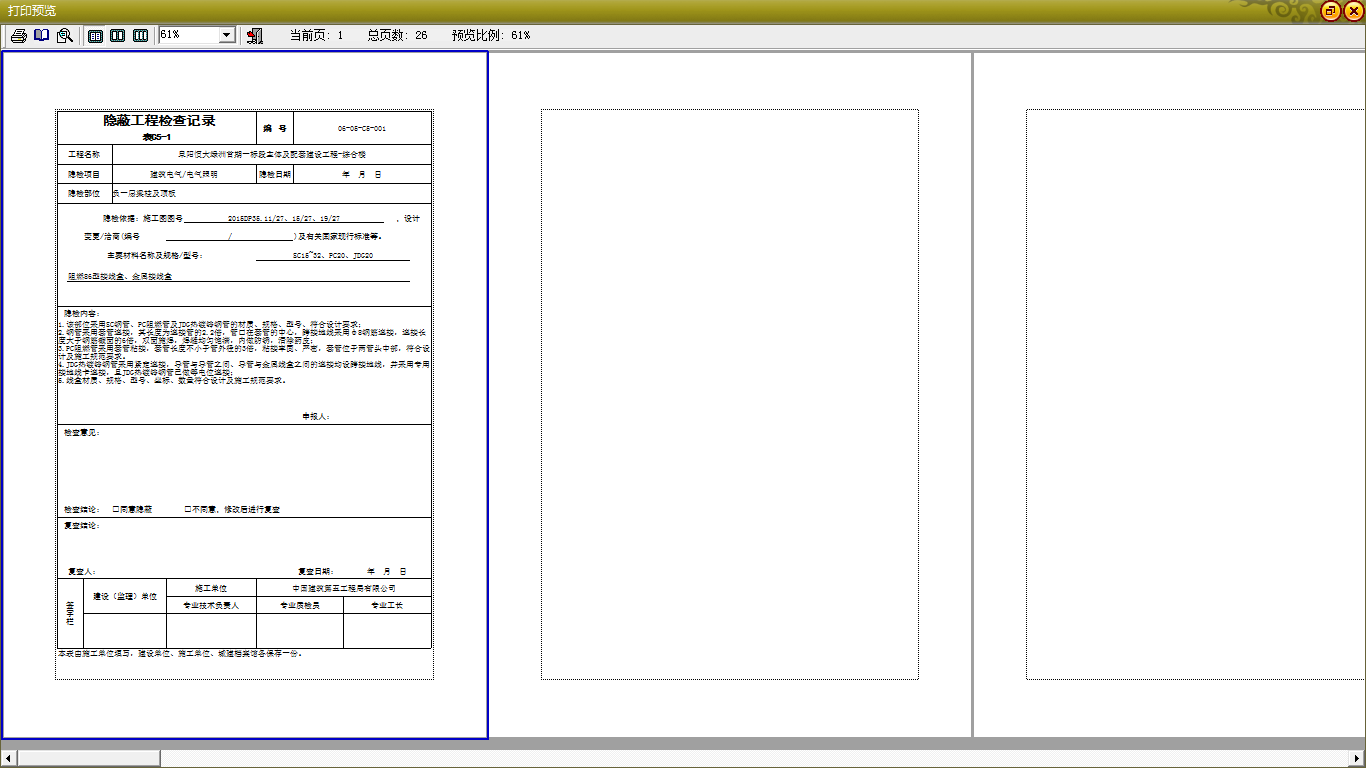
Task: Select the blank second page preview
Action: [x=729, y=394]
